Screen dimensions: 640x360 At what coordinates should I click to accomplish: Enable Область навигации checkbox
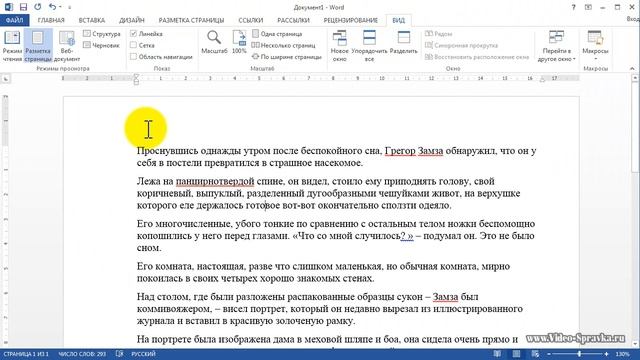[x=133, y=57]
